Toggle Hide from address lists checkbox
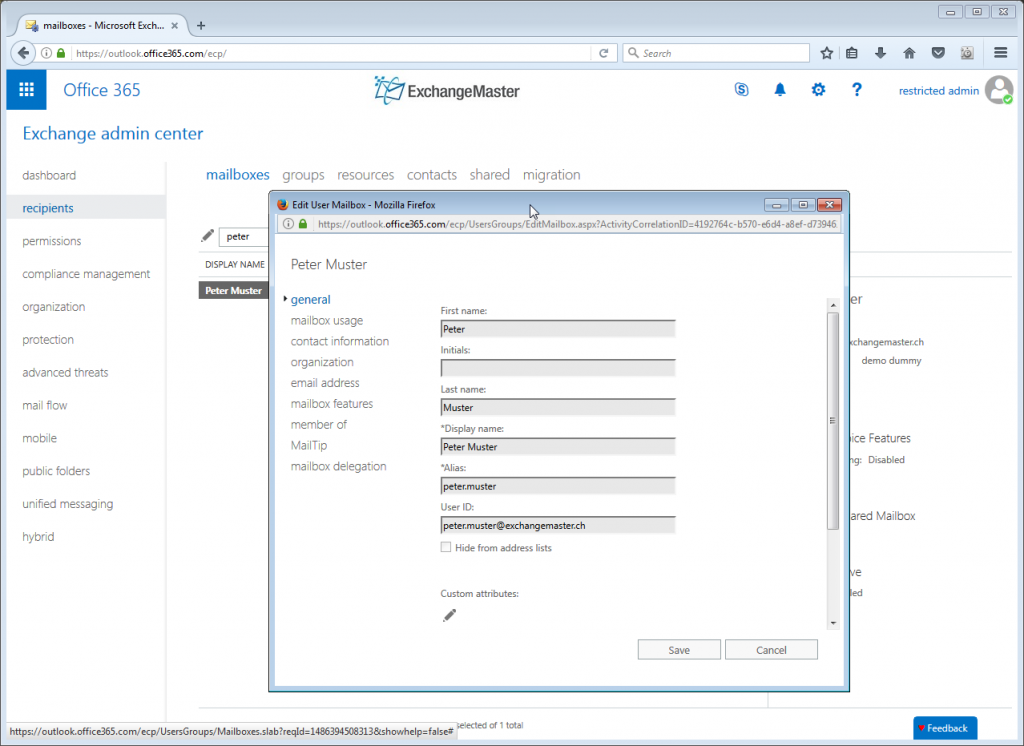The image size is (1024, 746). [446, 547]
